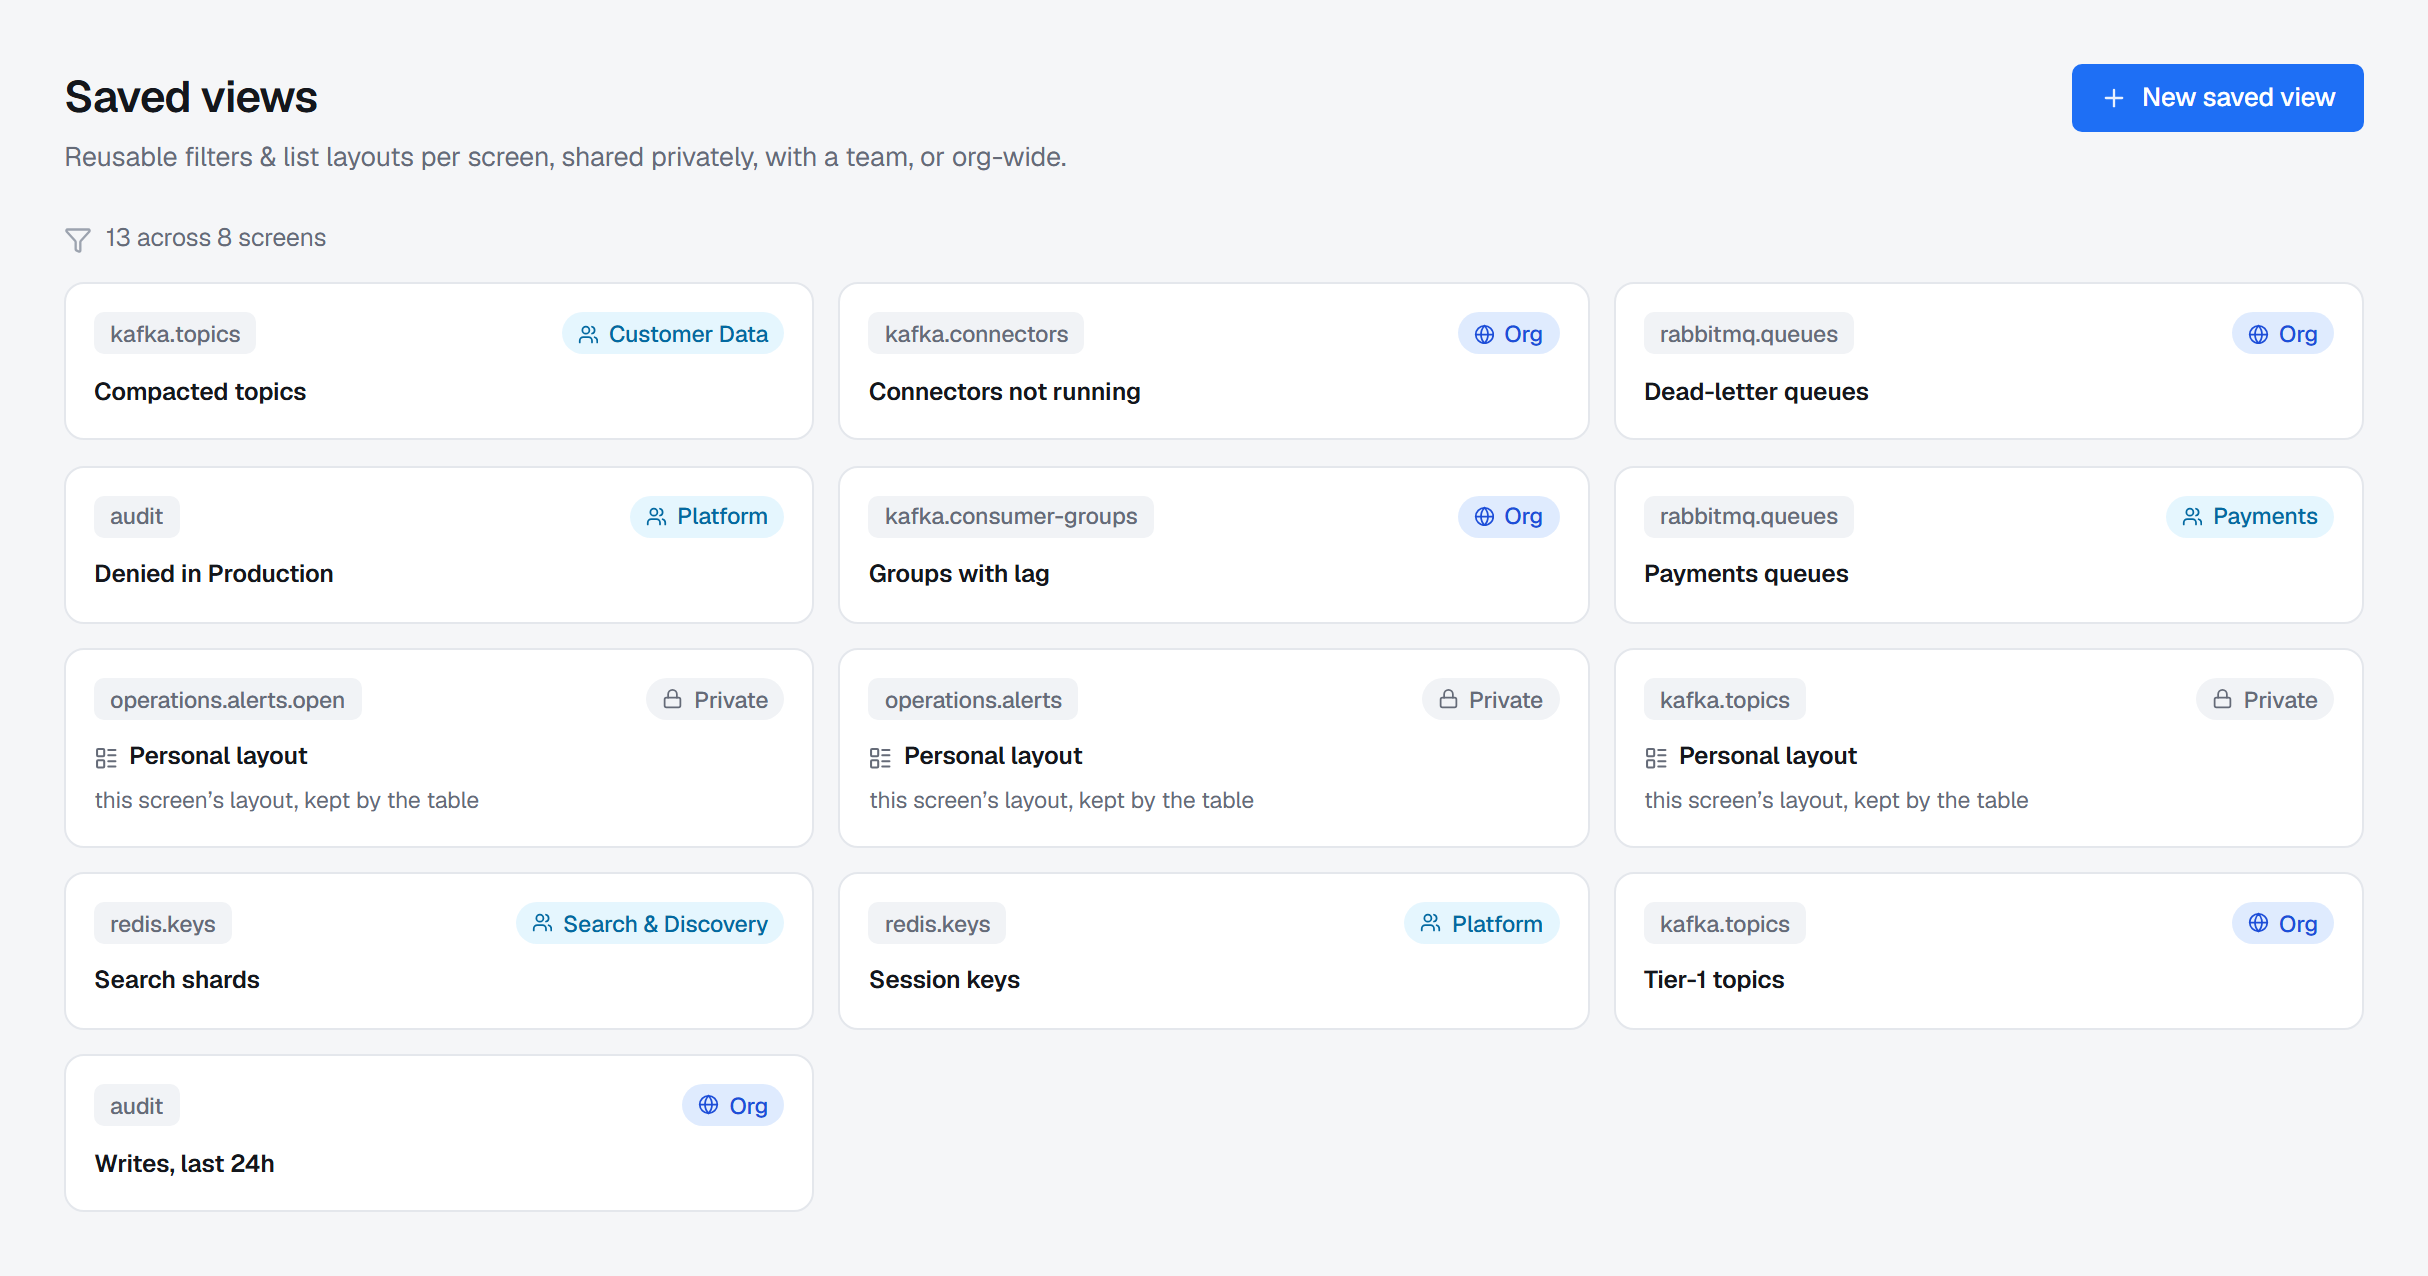Click globe icon on Writes, last 24h card
This screenshot has width=2428, height=1276.
click(708, 1105)
